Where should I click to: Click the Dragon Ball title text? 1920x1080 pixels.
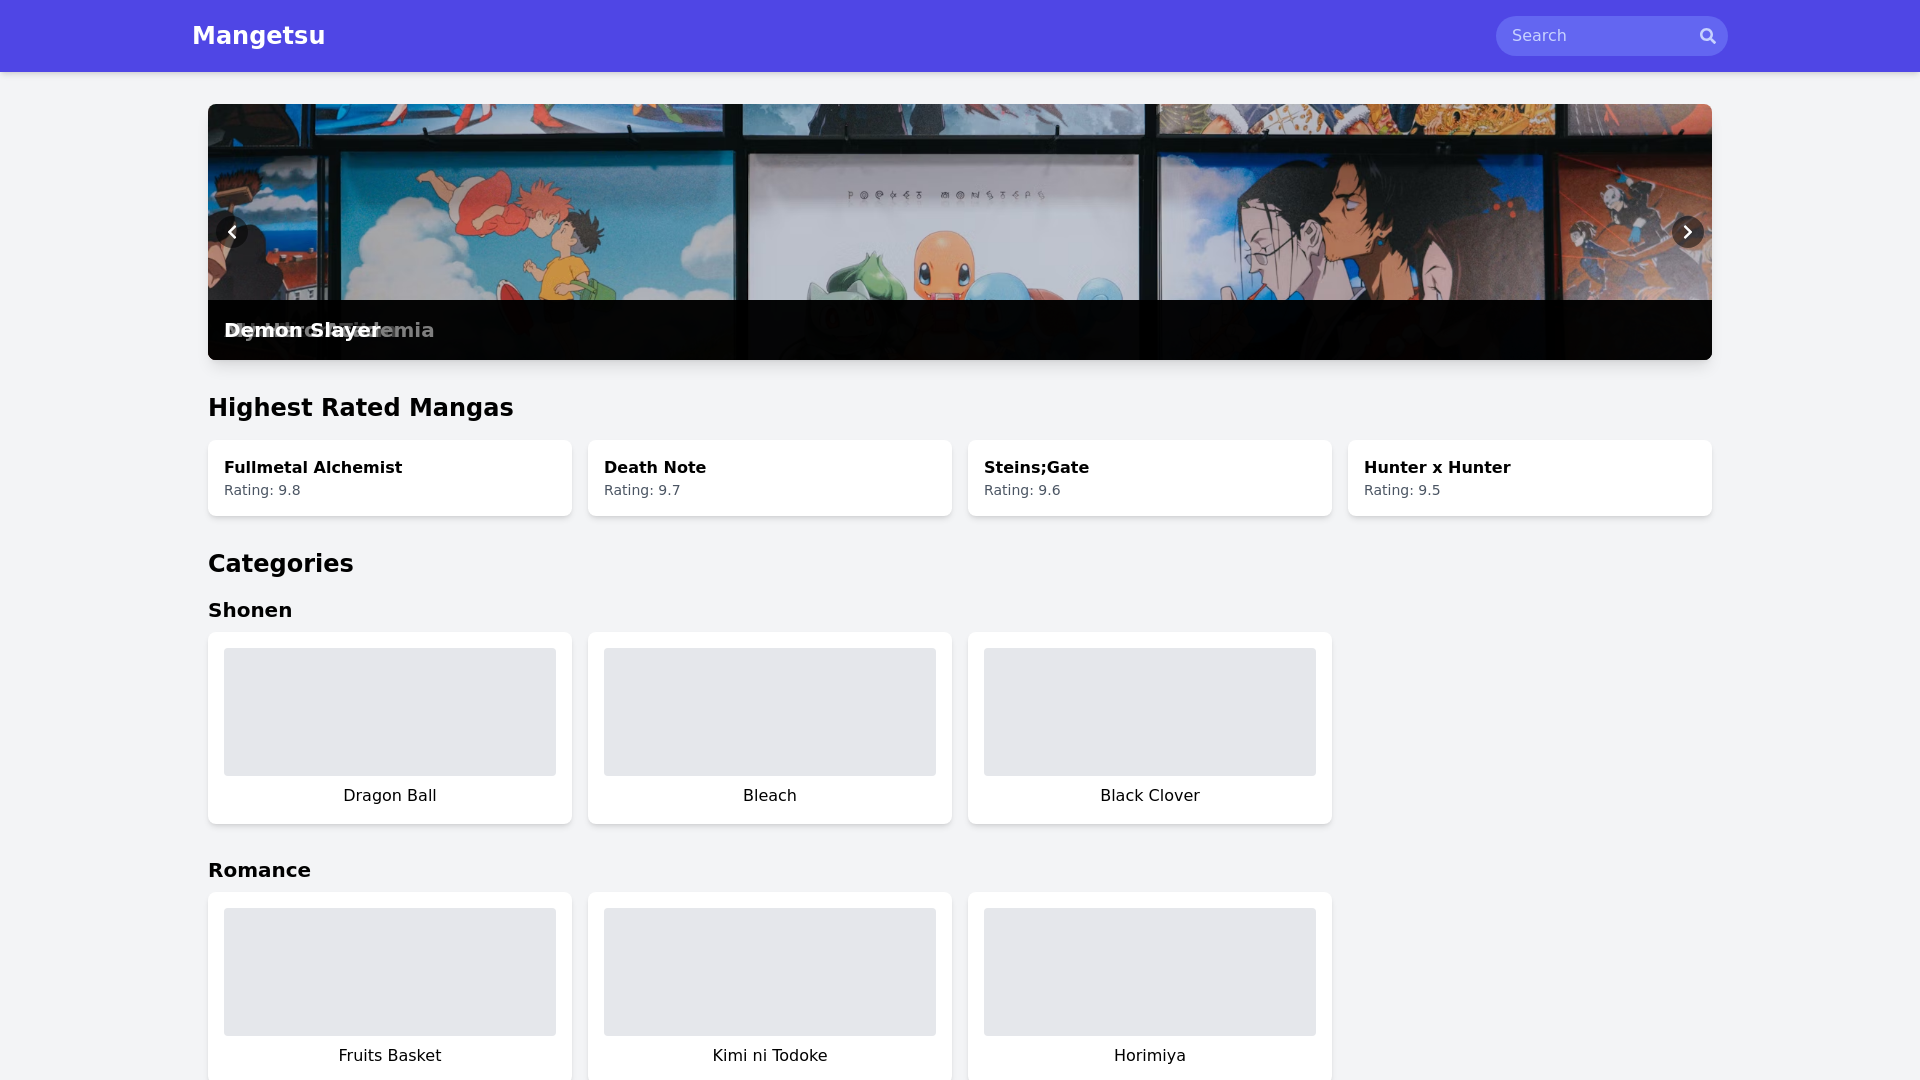pyautogui.click(x=390, y=796)
